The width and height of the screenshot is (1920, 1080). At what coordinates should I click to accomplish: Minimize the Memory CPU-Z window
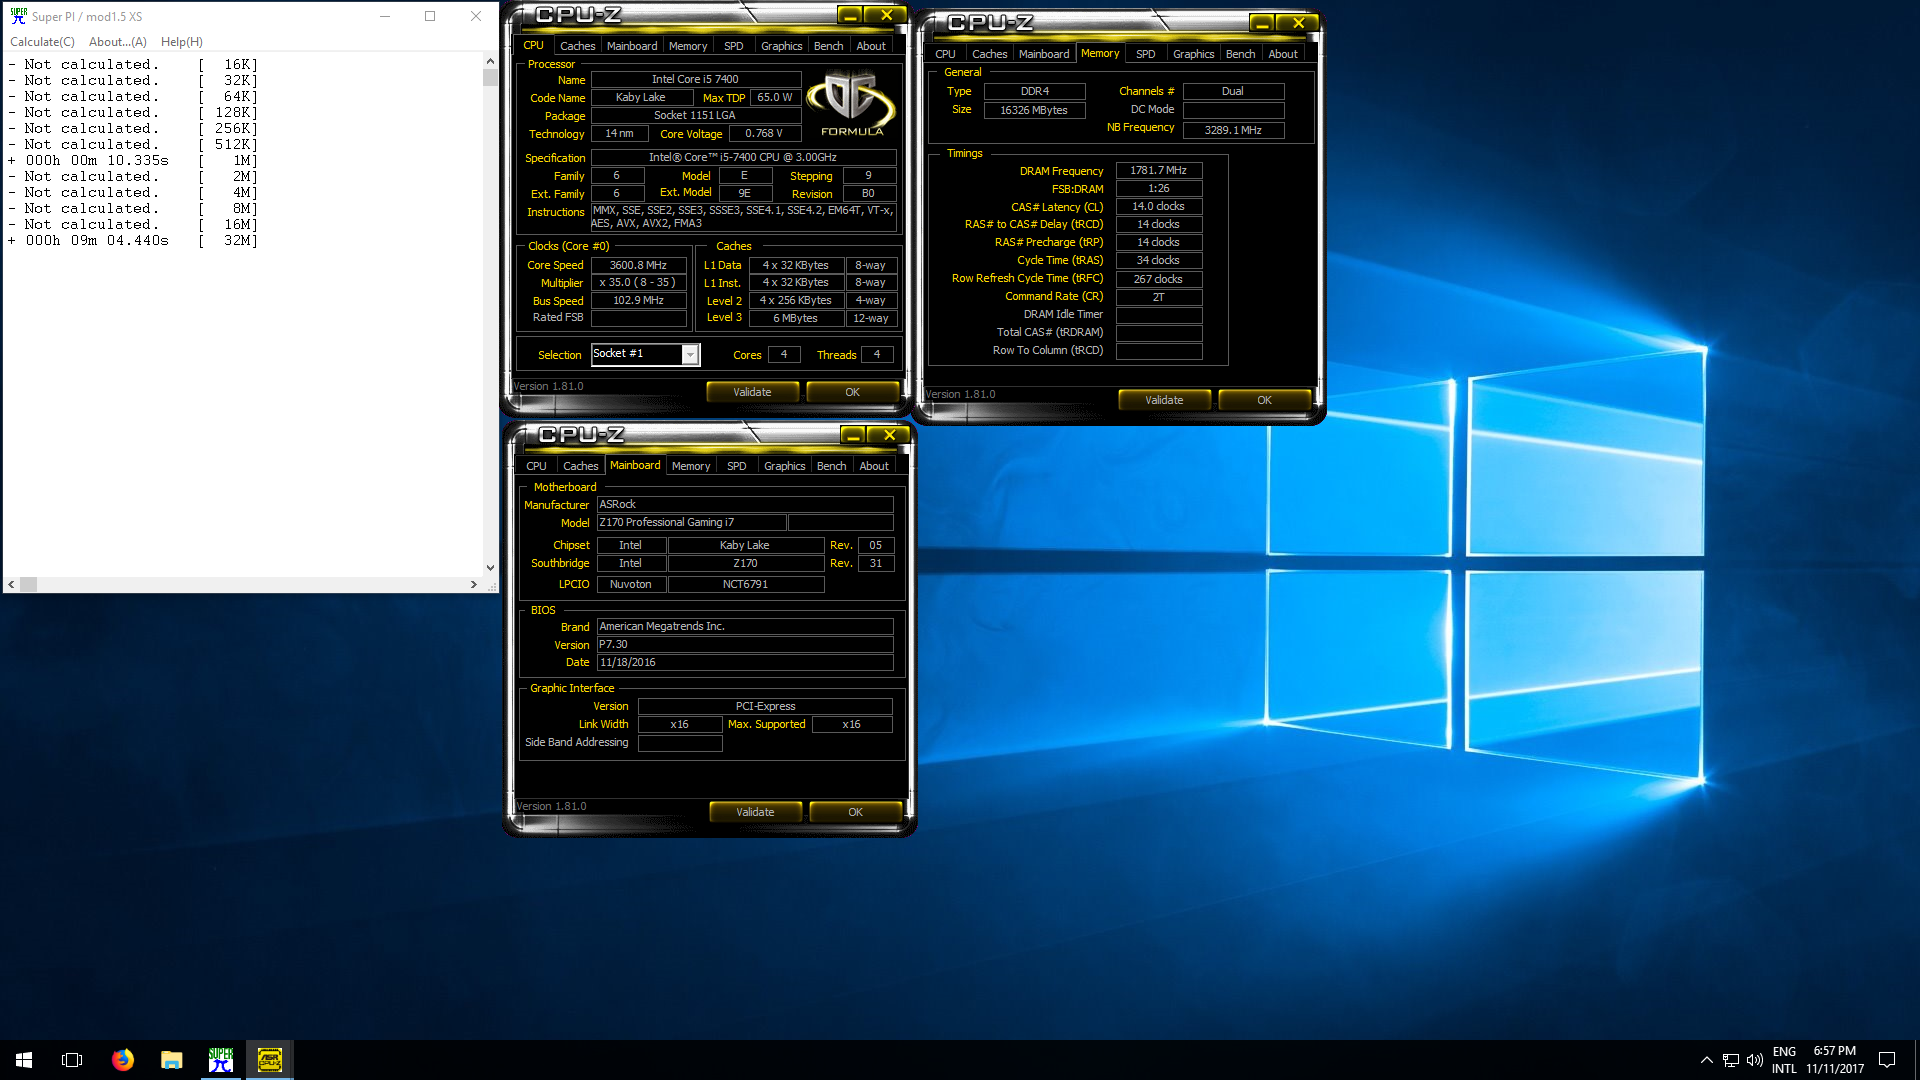click(x=1261, y=23)
